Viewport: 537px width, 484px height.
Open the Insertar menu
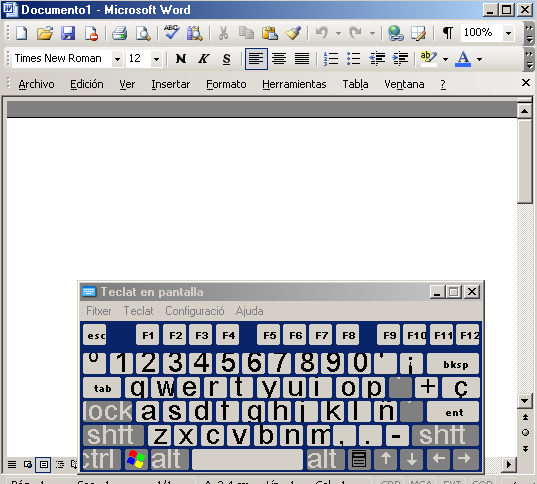[x=171, y=84]
